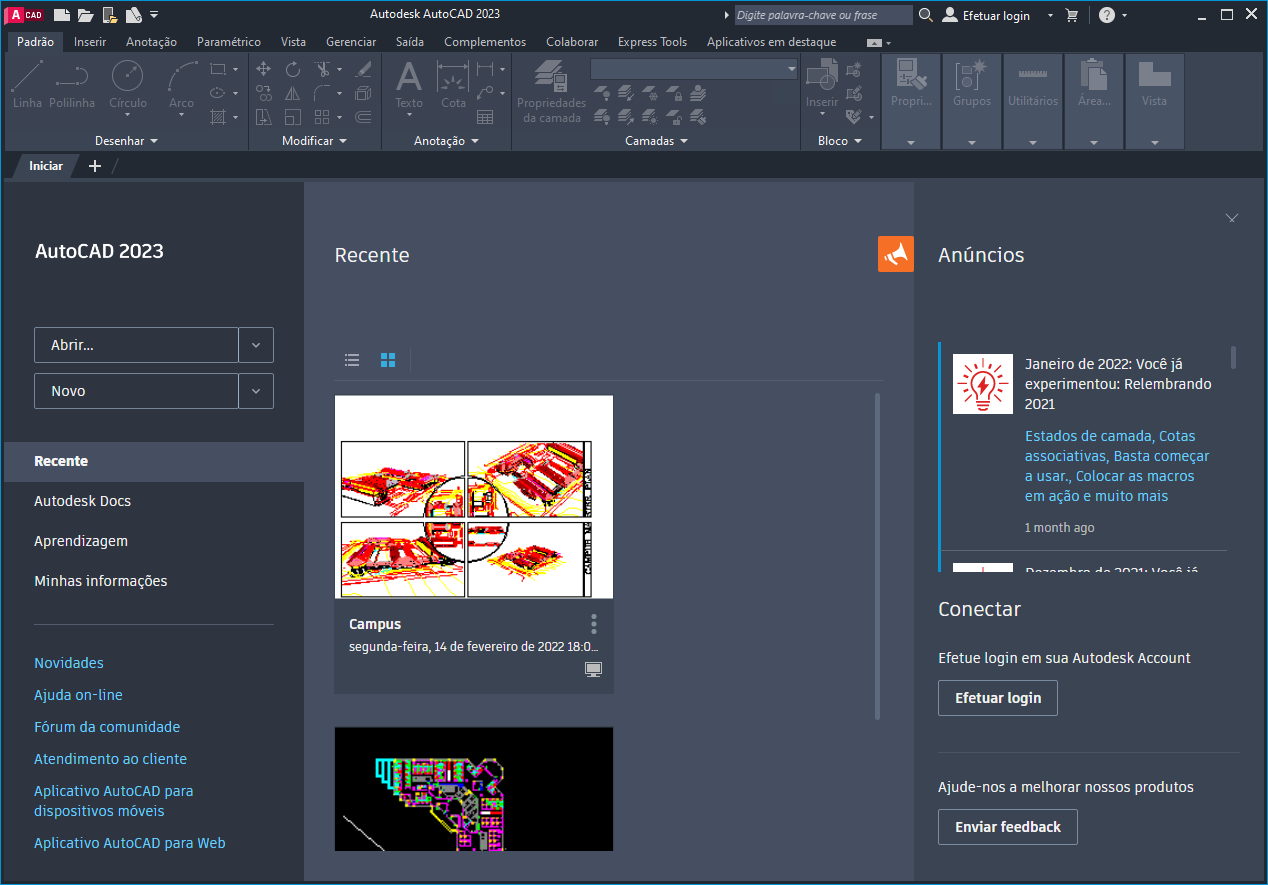Click the Move tool in Modificar panel
This screenshot has width=1268, height=885.
coord(264,69)
